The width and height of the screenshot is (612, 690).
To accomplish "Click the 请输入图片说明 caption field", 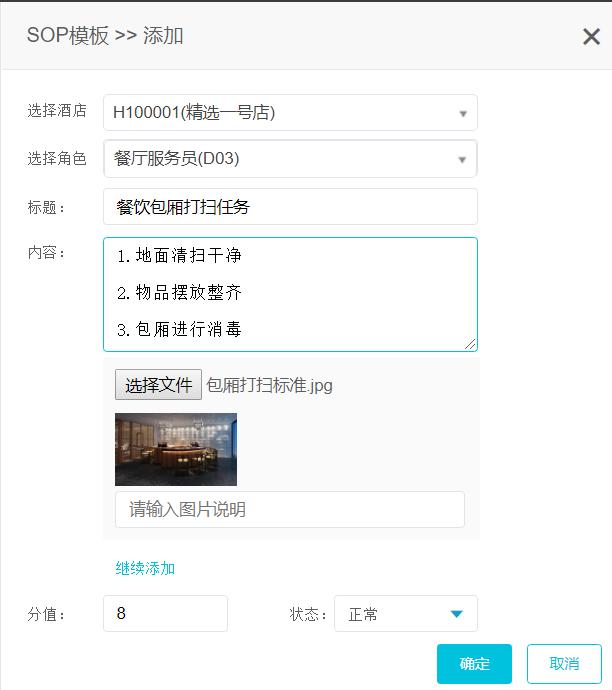I will (x=290, y=509).
